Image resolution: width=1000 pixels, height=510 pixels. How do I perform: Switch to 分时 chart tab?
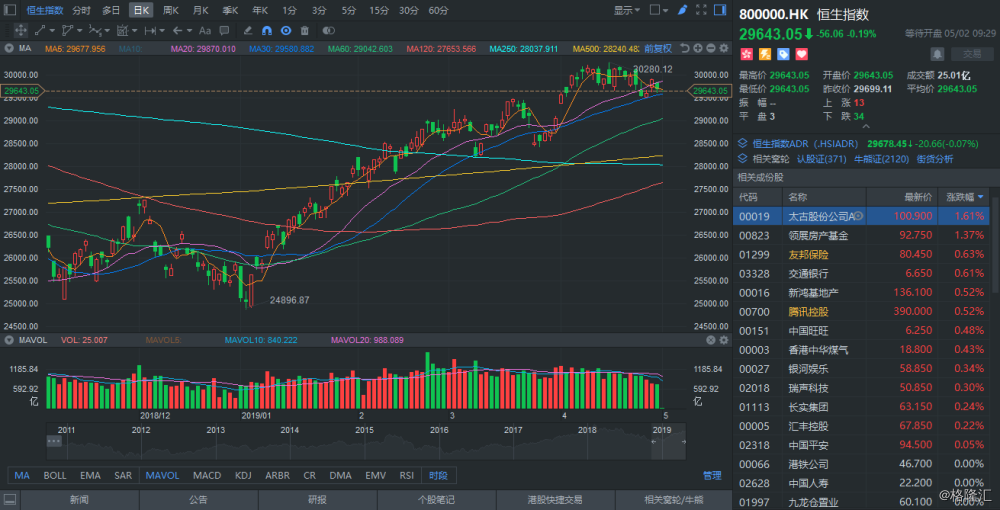[81, 10]
